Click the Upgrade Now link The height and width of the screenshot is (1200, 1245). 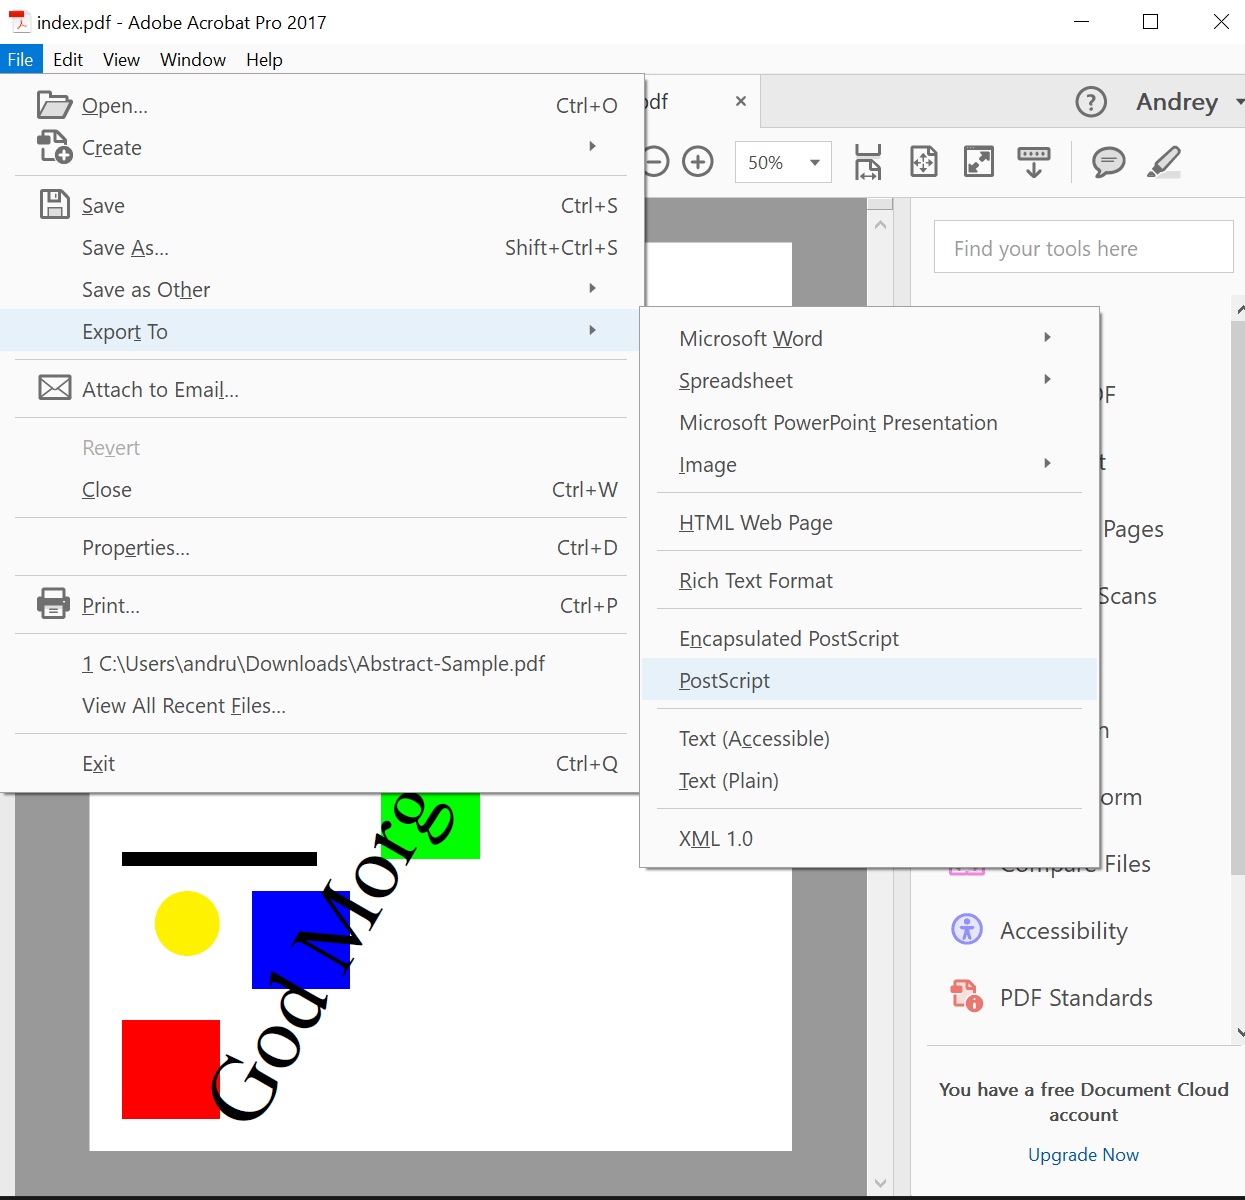pyautogui.click(x=1083, y=1154)
